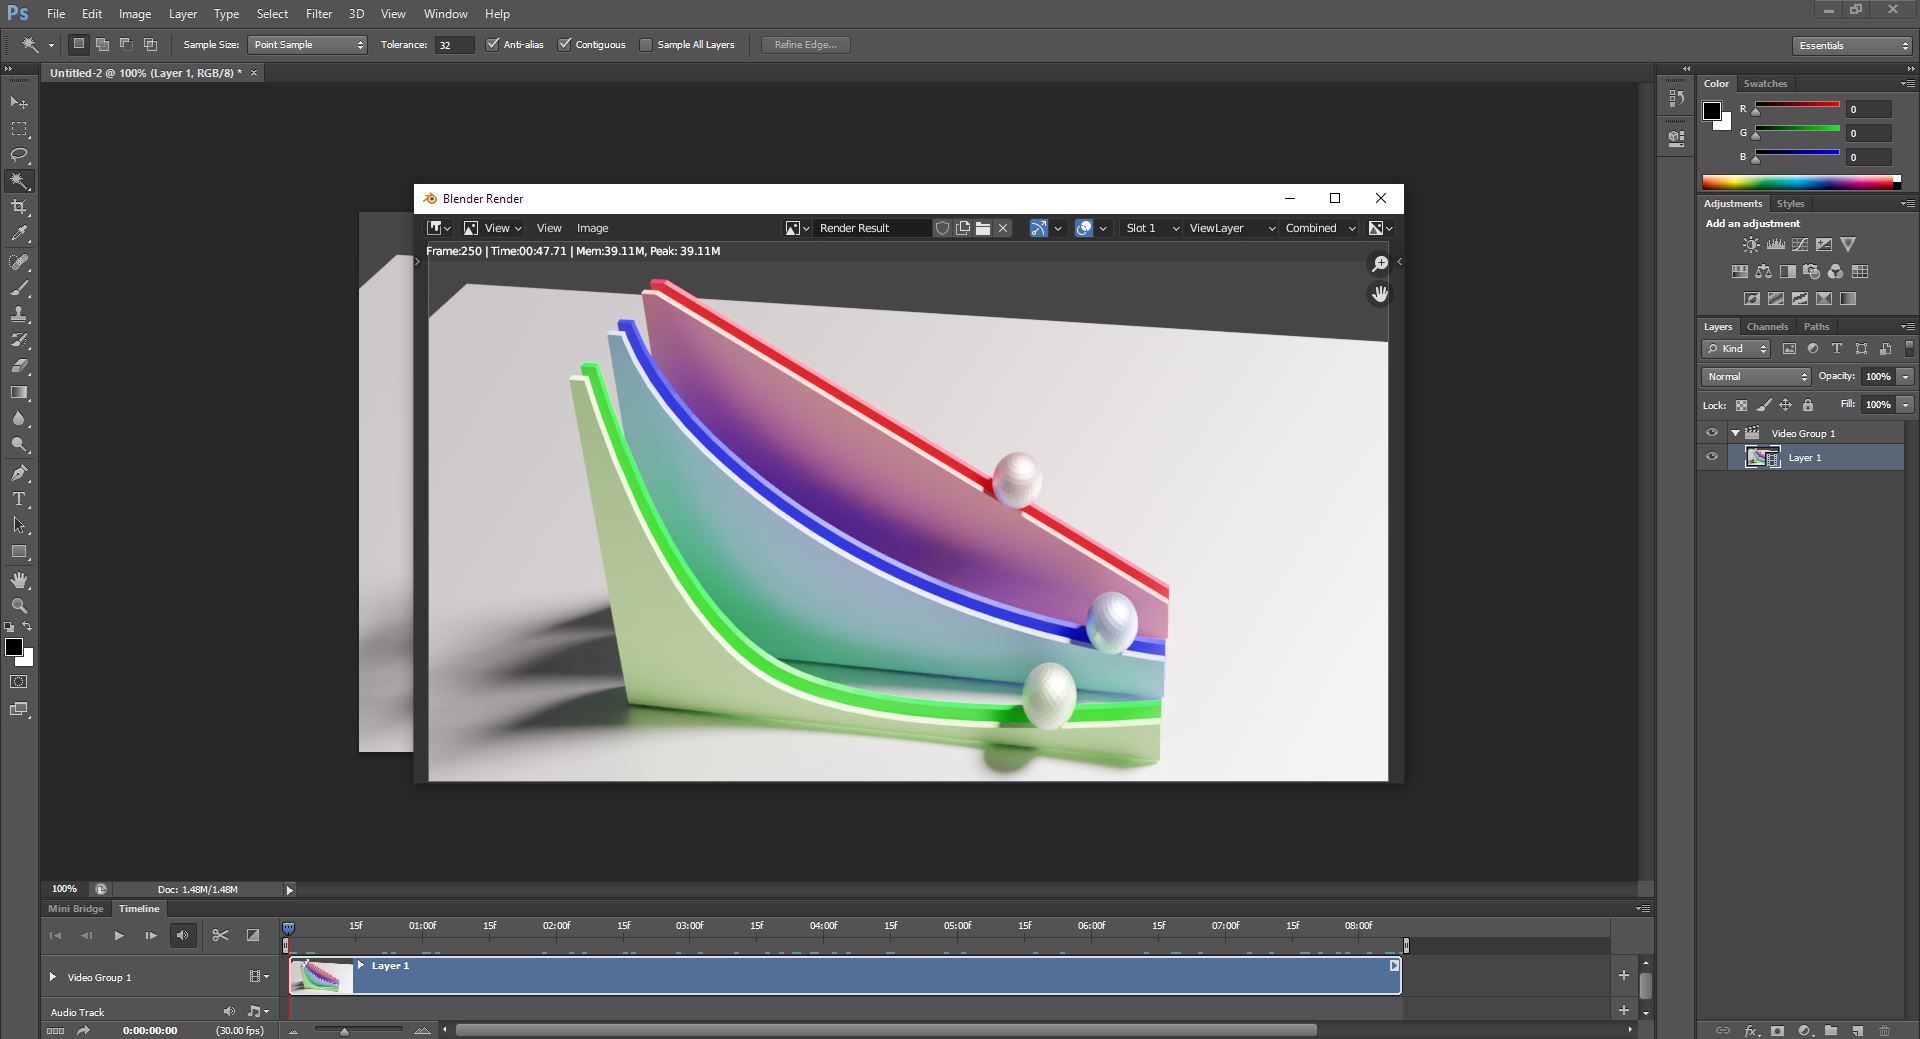Select the Move tool
This screenshot has width=1920, height=1039.
click(x=19, y=103)
